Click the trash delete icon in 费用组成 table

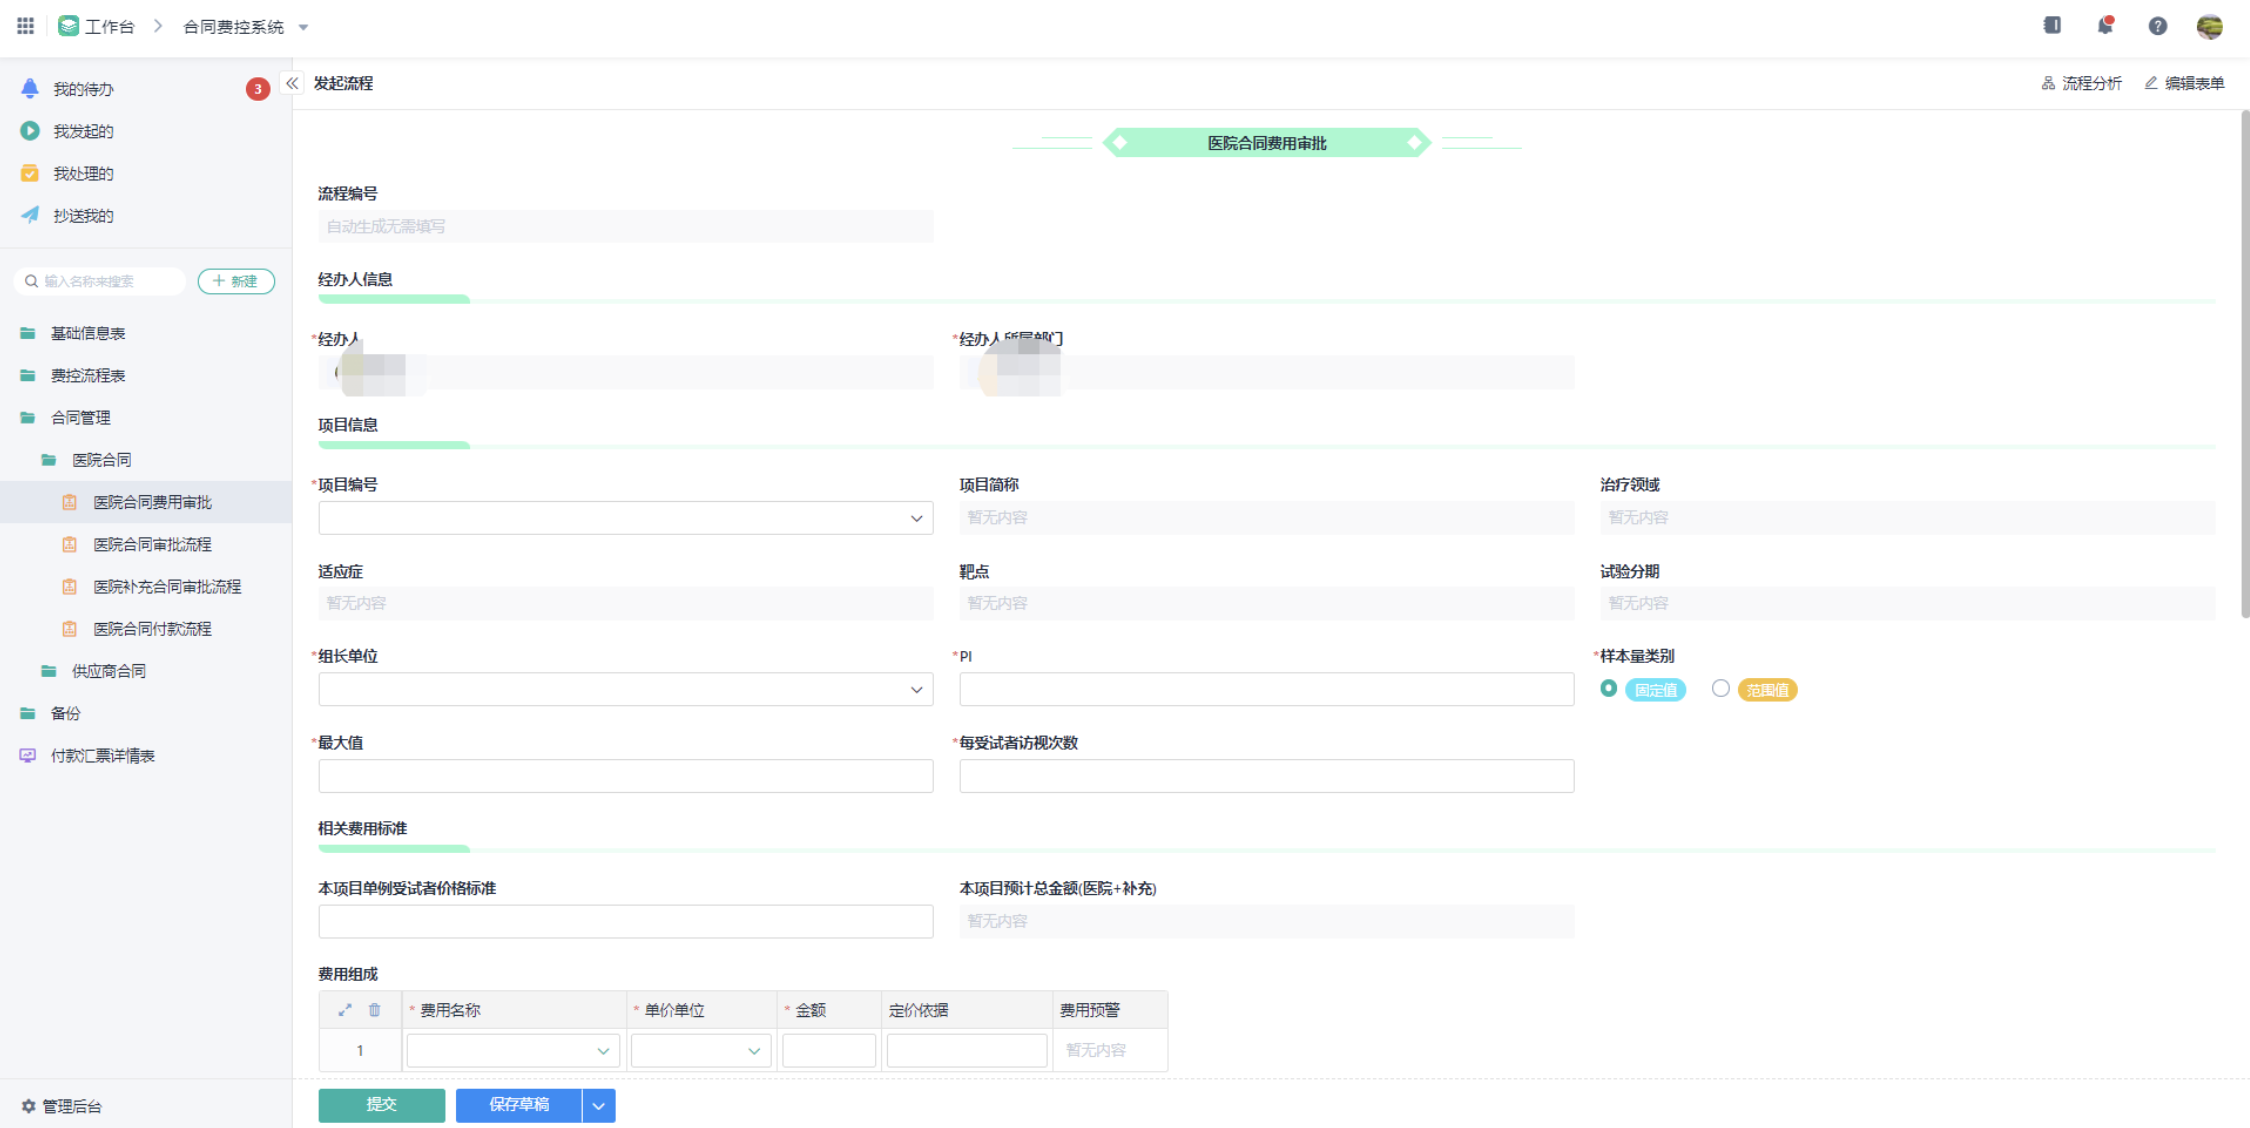coord(375,1010)
